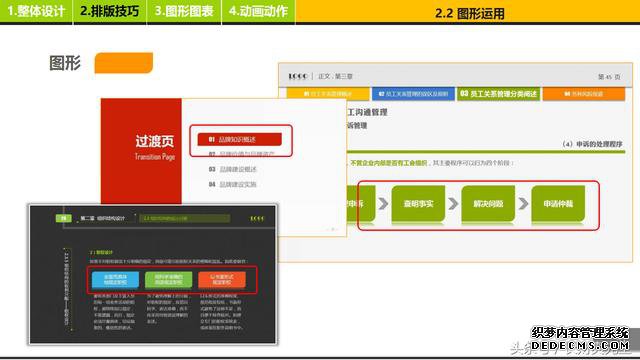Click the yellow LOGO in the dark slide
Screen dimensions: 640x360
[x=257, y=219]
